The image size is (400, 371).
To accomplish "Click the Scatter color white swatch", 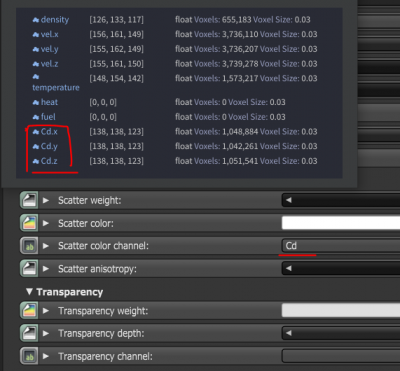I will coord(341,223).
